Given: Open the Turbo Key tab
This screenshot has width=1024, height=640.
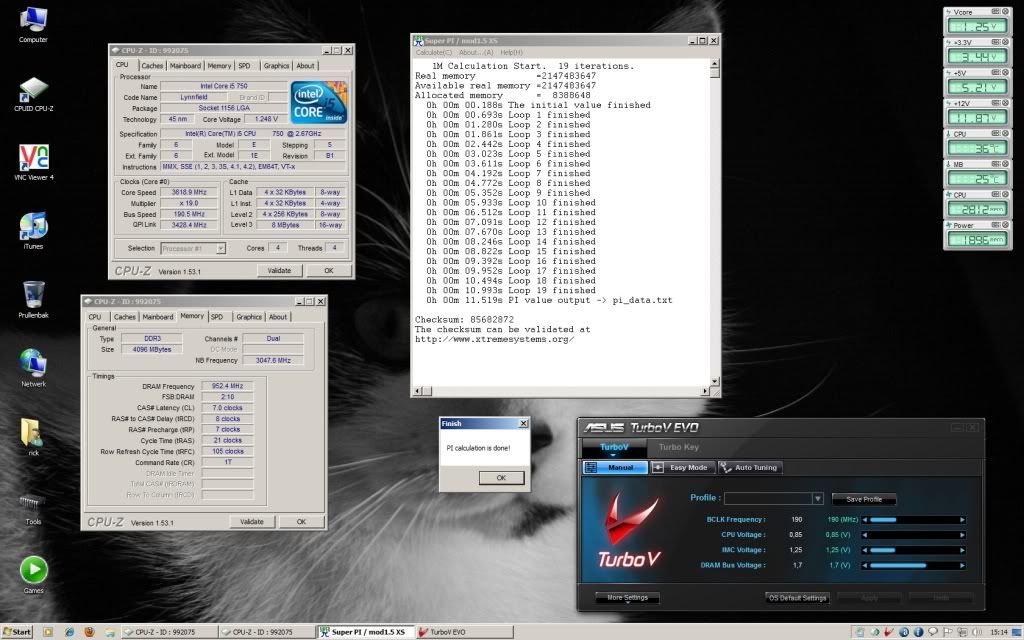Looking at the screenshot, I should tap(677, 447).
